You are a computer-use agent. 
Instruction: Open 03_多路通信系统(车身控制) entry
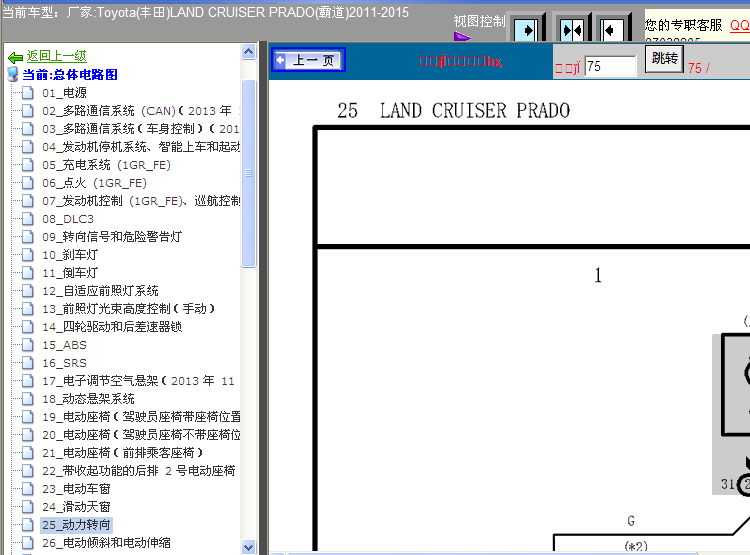[x=141, y=129]
